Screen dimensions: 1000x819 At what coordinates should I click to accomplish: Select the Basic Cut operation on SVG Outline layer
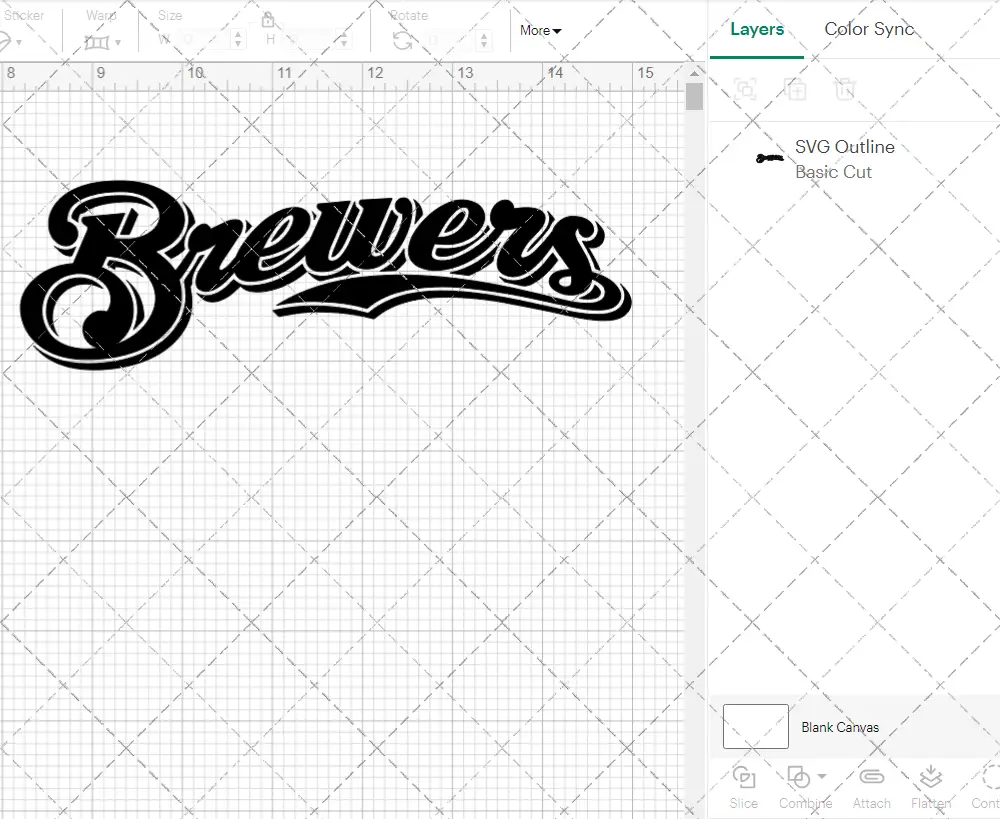click(834, 172)
